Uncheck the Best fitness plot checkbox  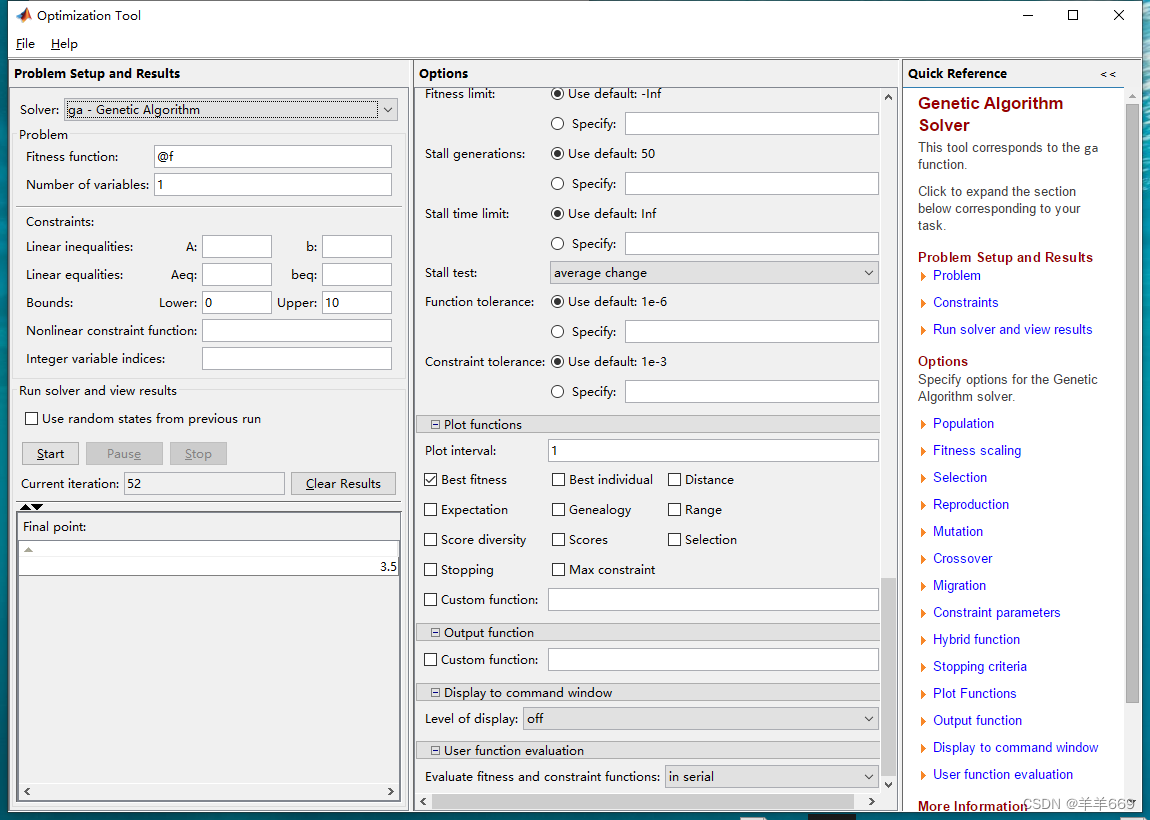tap(431, 480)
